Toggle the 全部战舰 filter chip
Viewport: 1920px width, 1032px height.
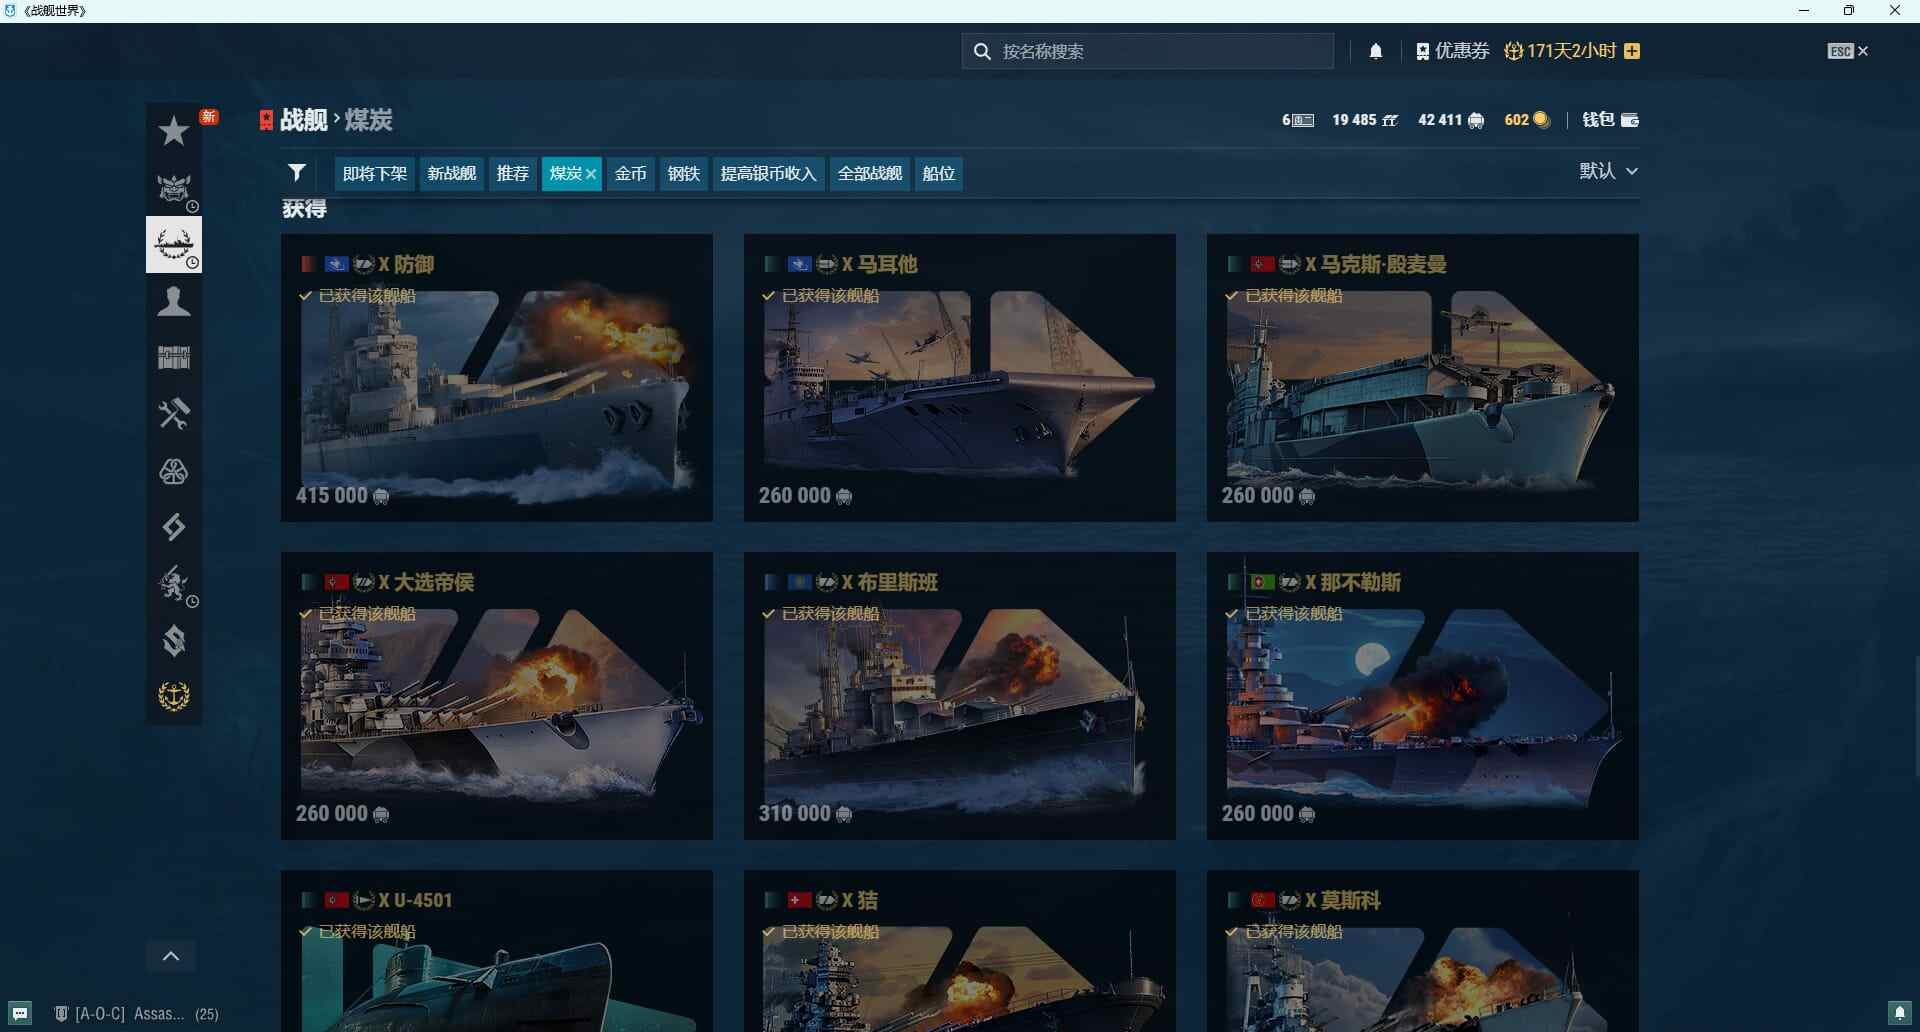tap(870, 173)
